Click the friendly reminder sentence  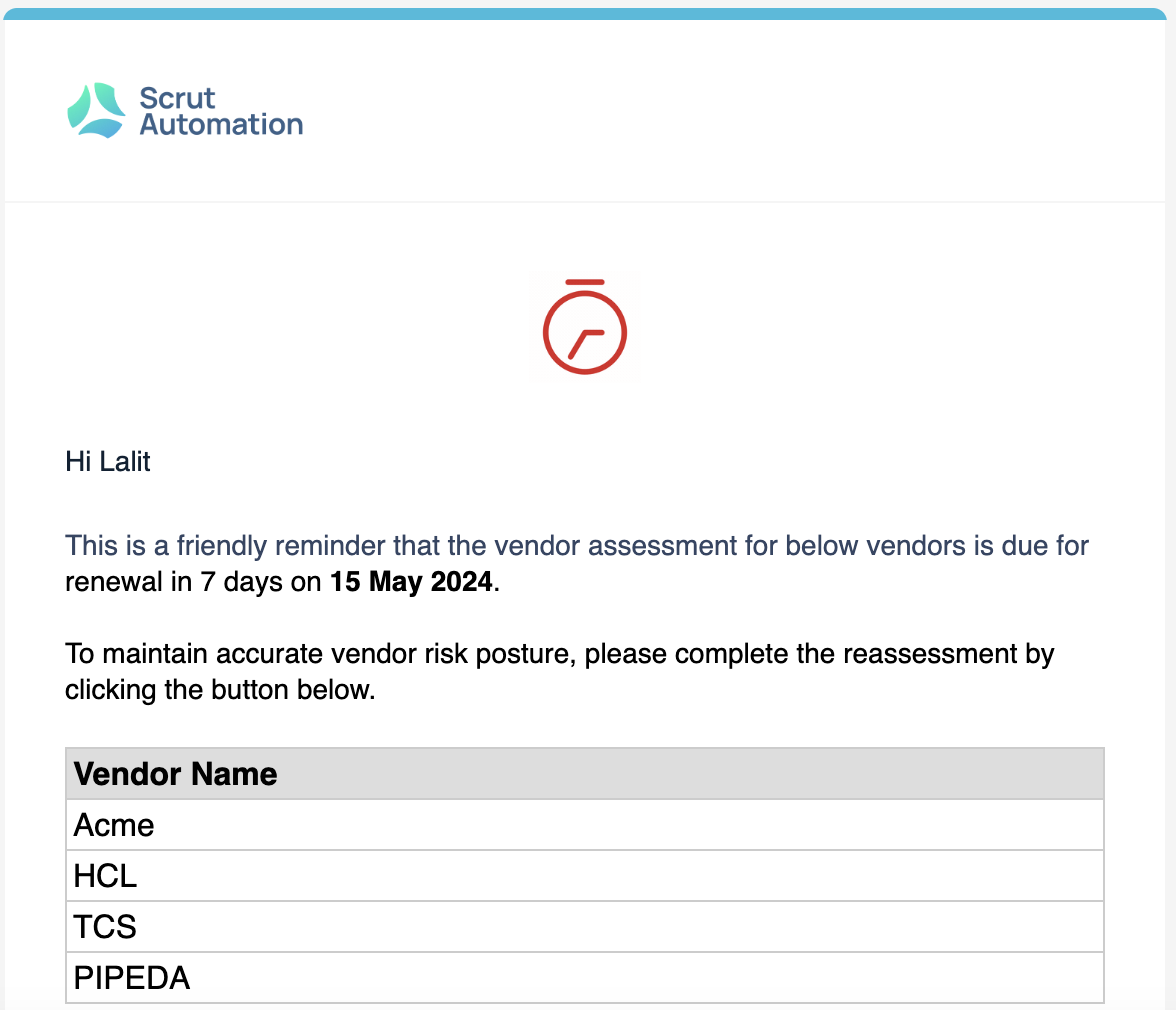[577, 564]
